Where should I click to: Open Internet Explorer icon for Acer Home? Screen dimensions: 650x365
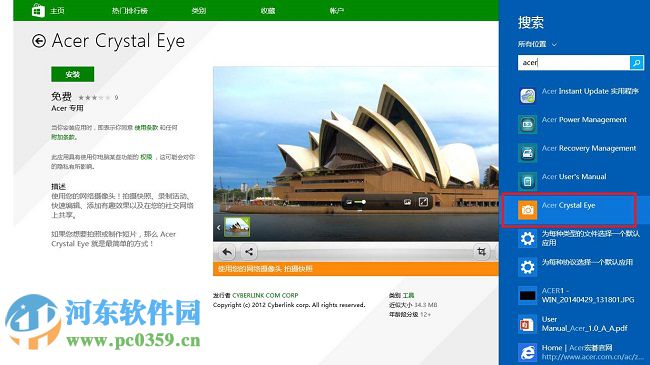pyautogui.click(x=527, y=353)
